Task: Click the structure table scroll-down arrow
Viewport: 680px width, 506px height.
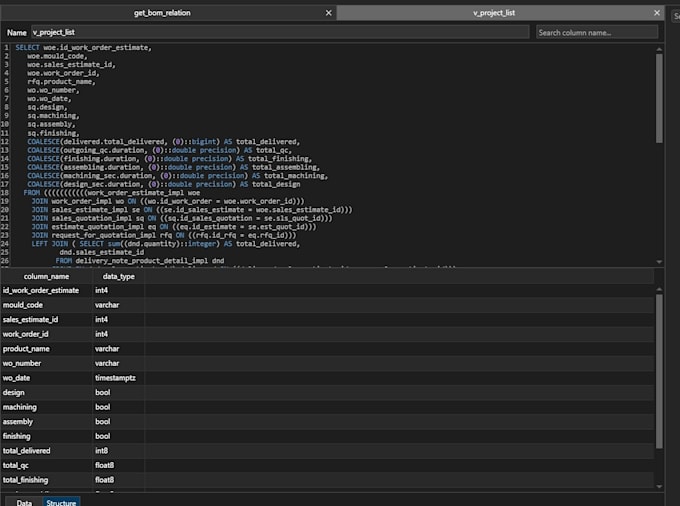Action: [659, 486]
